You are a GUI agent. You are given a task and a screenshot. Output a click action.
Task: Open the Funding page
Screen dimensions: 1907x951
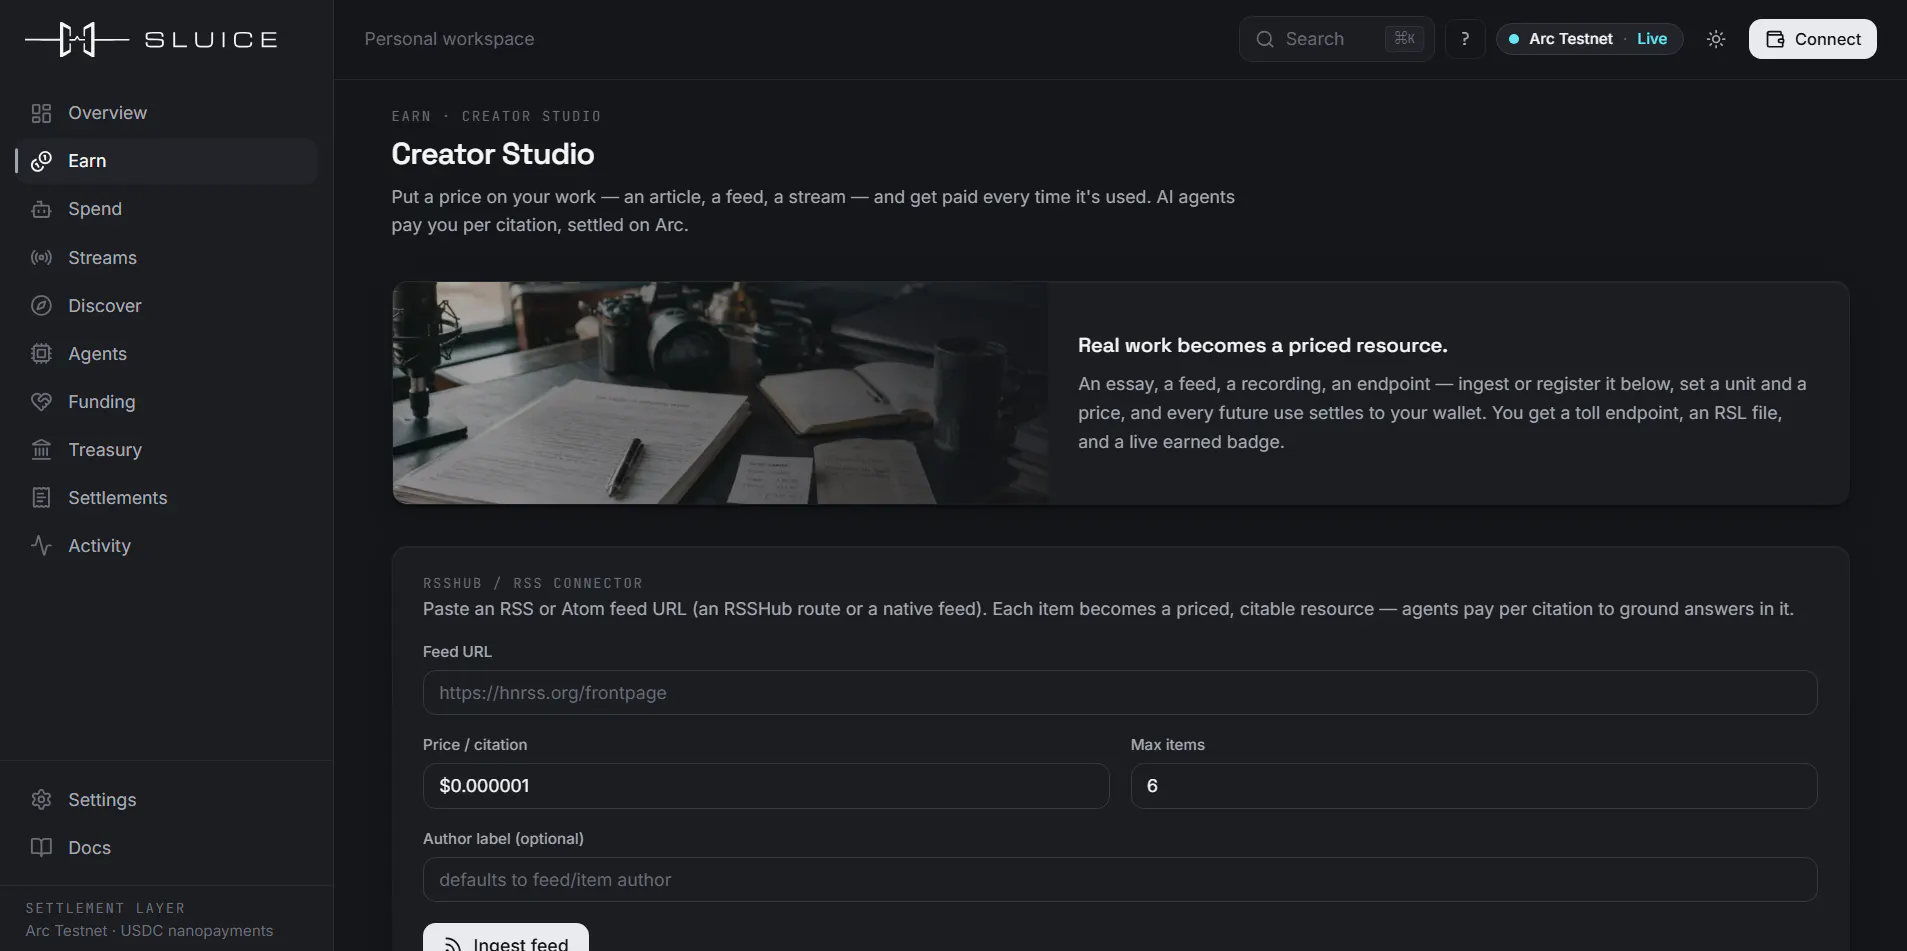point(167,402)
